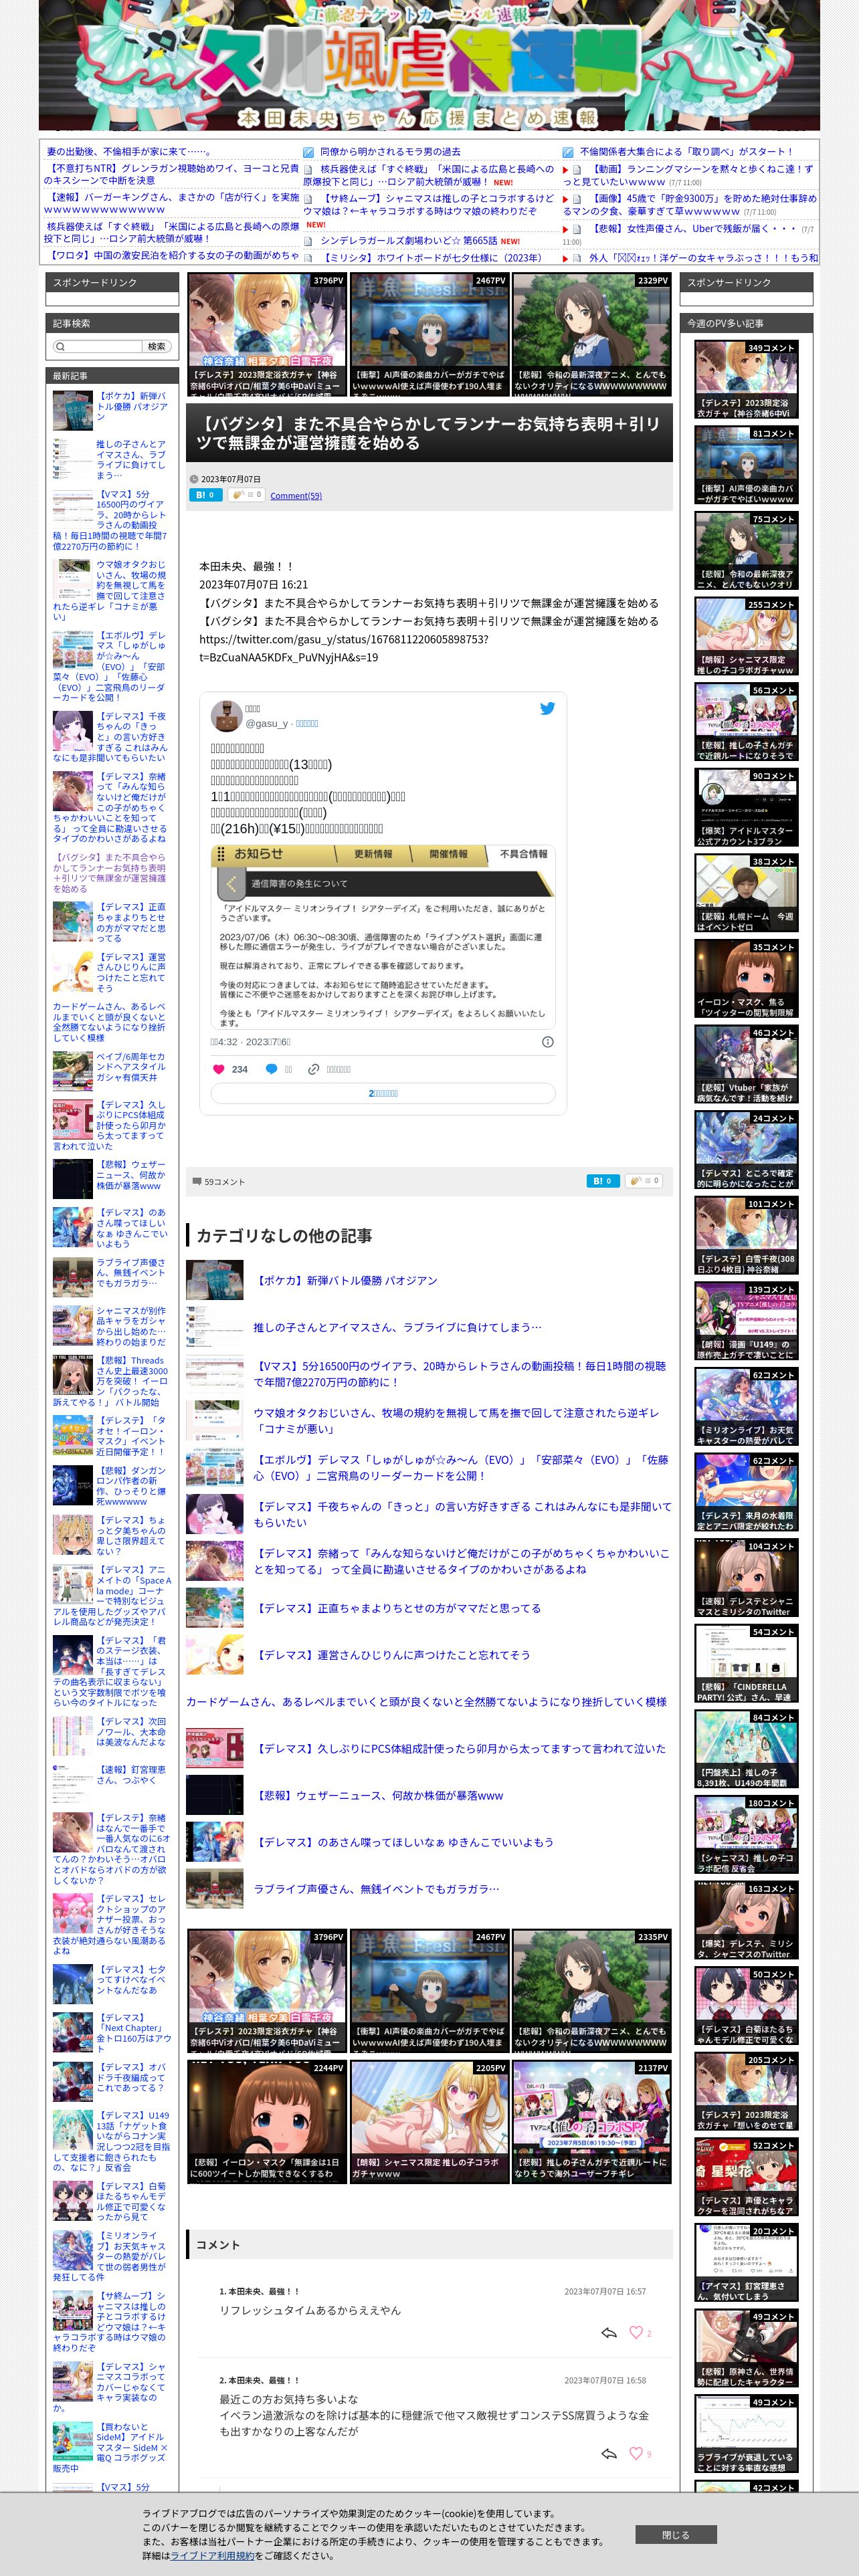
Task: Click red arrow icon beside 動画 ランニングマシーン headline
Action: tap(565, 171)
